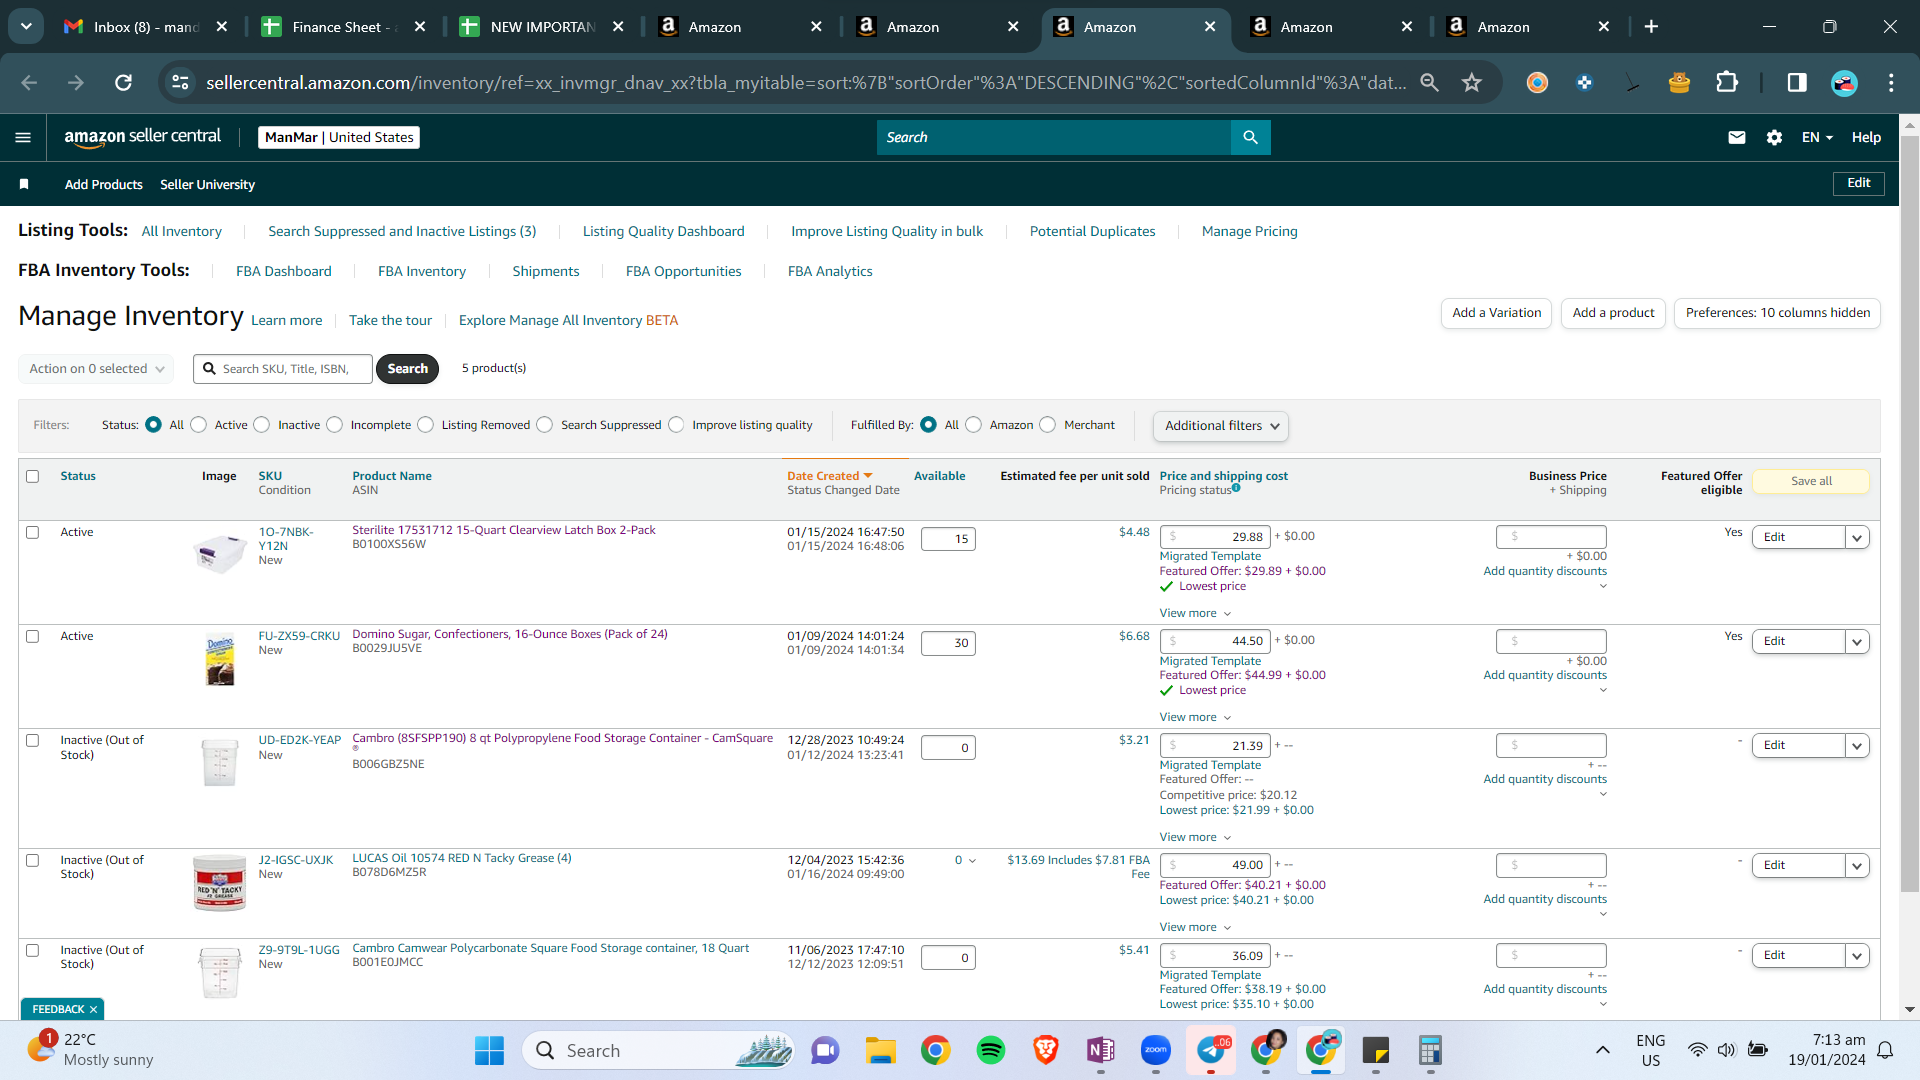Open the EN language dropdown
Image resolution: width=1920 pixels, height=1080 pixels.
[x=1817, y=137]
